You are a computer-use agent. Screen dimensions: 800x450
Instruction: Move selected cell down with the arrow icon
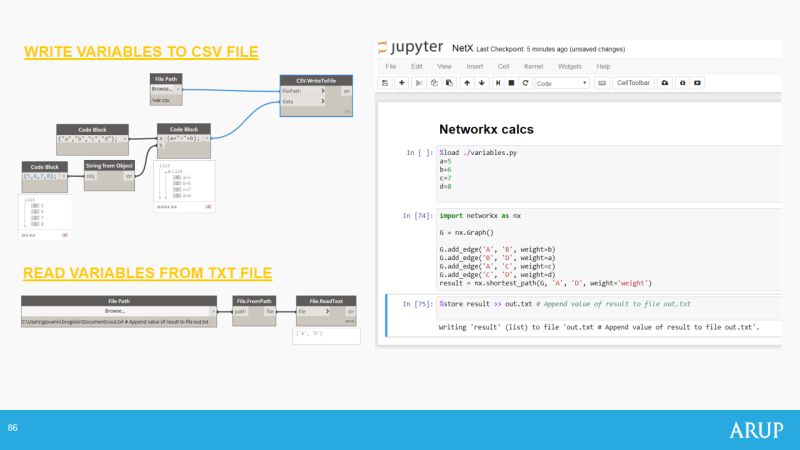[482, 83]
